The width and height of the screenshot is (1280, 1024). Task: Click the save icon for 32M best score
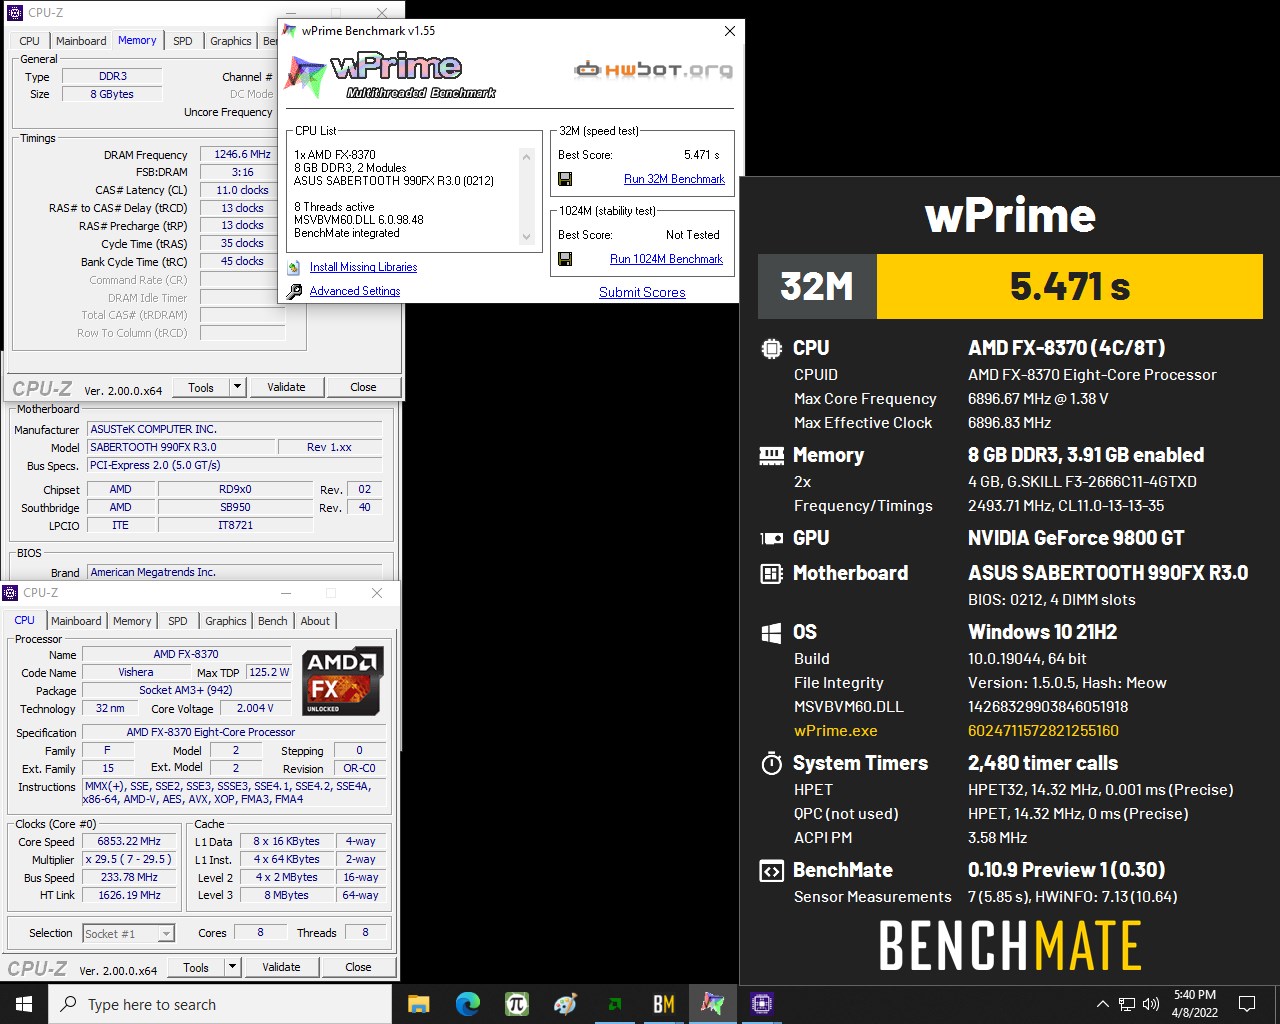(565, 179)
